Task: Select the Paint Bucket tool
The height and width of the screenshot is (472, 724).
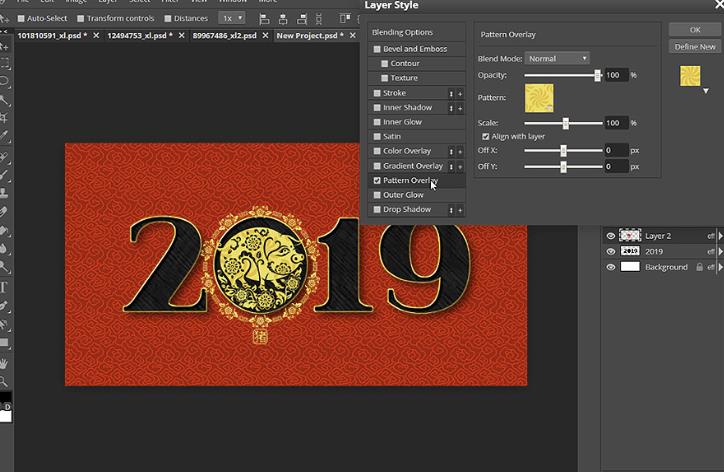Action: click(x=4, y=230)
